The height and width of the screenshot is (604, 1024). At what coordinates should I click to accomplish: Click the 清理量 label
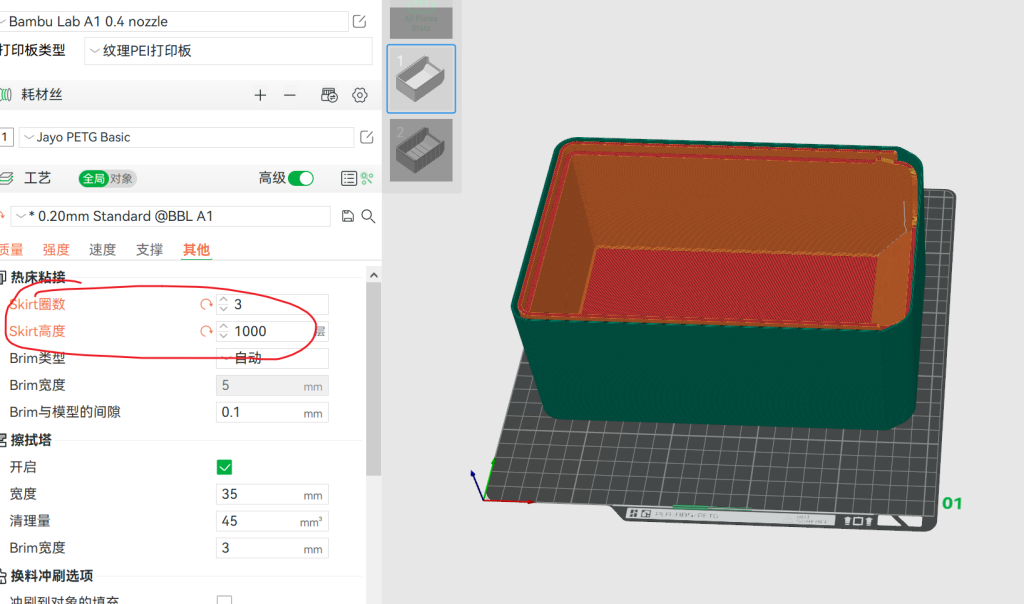tap(30, 521)
